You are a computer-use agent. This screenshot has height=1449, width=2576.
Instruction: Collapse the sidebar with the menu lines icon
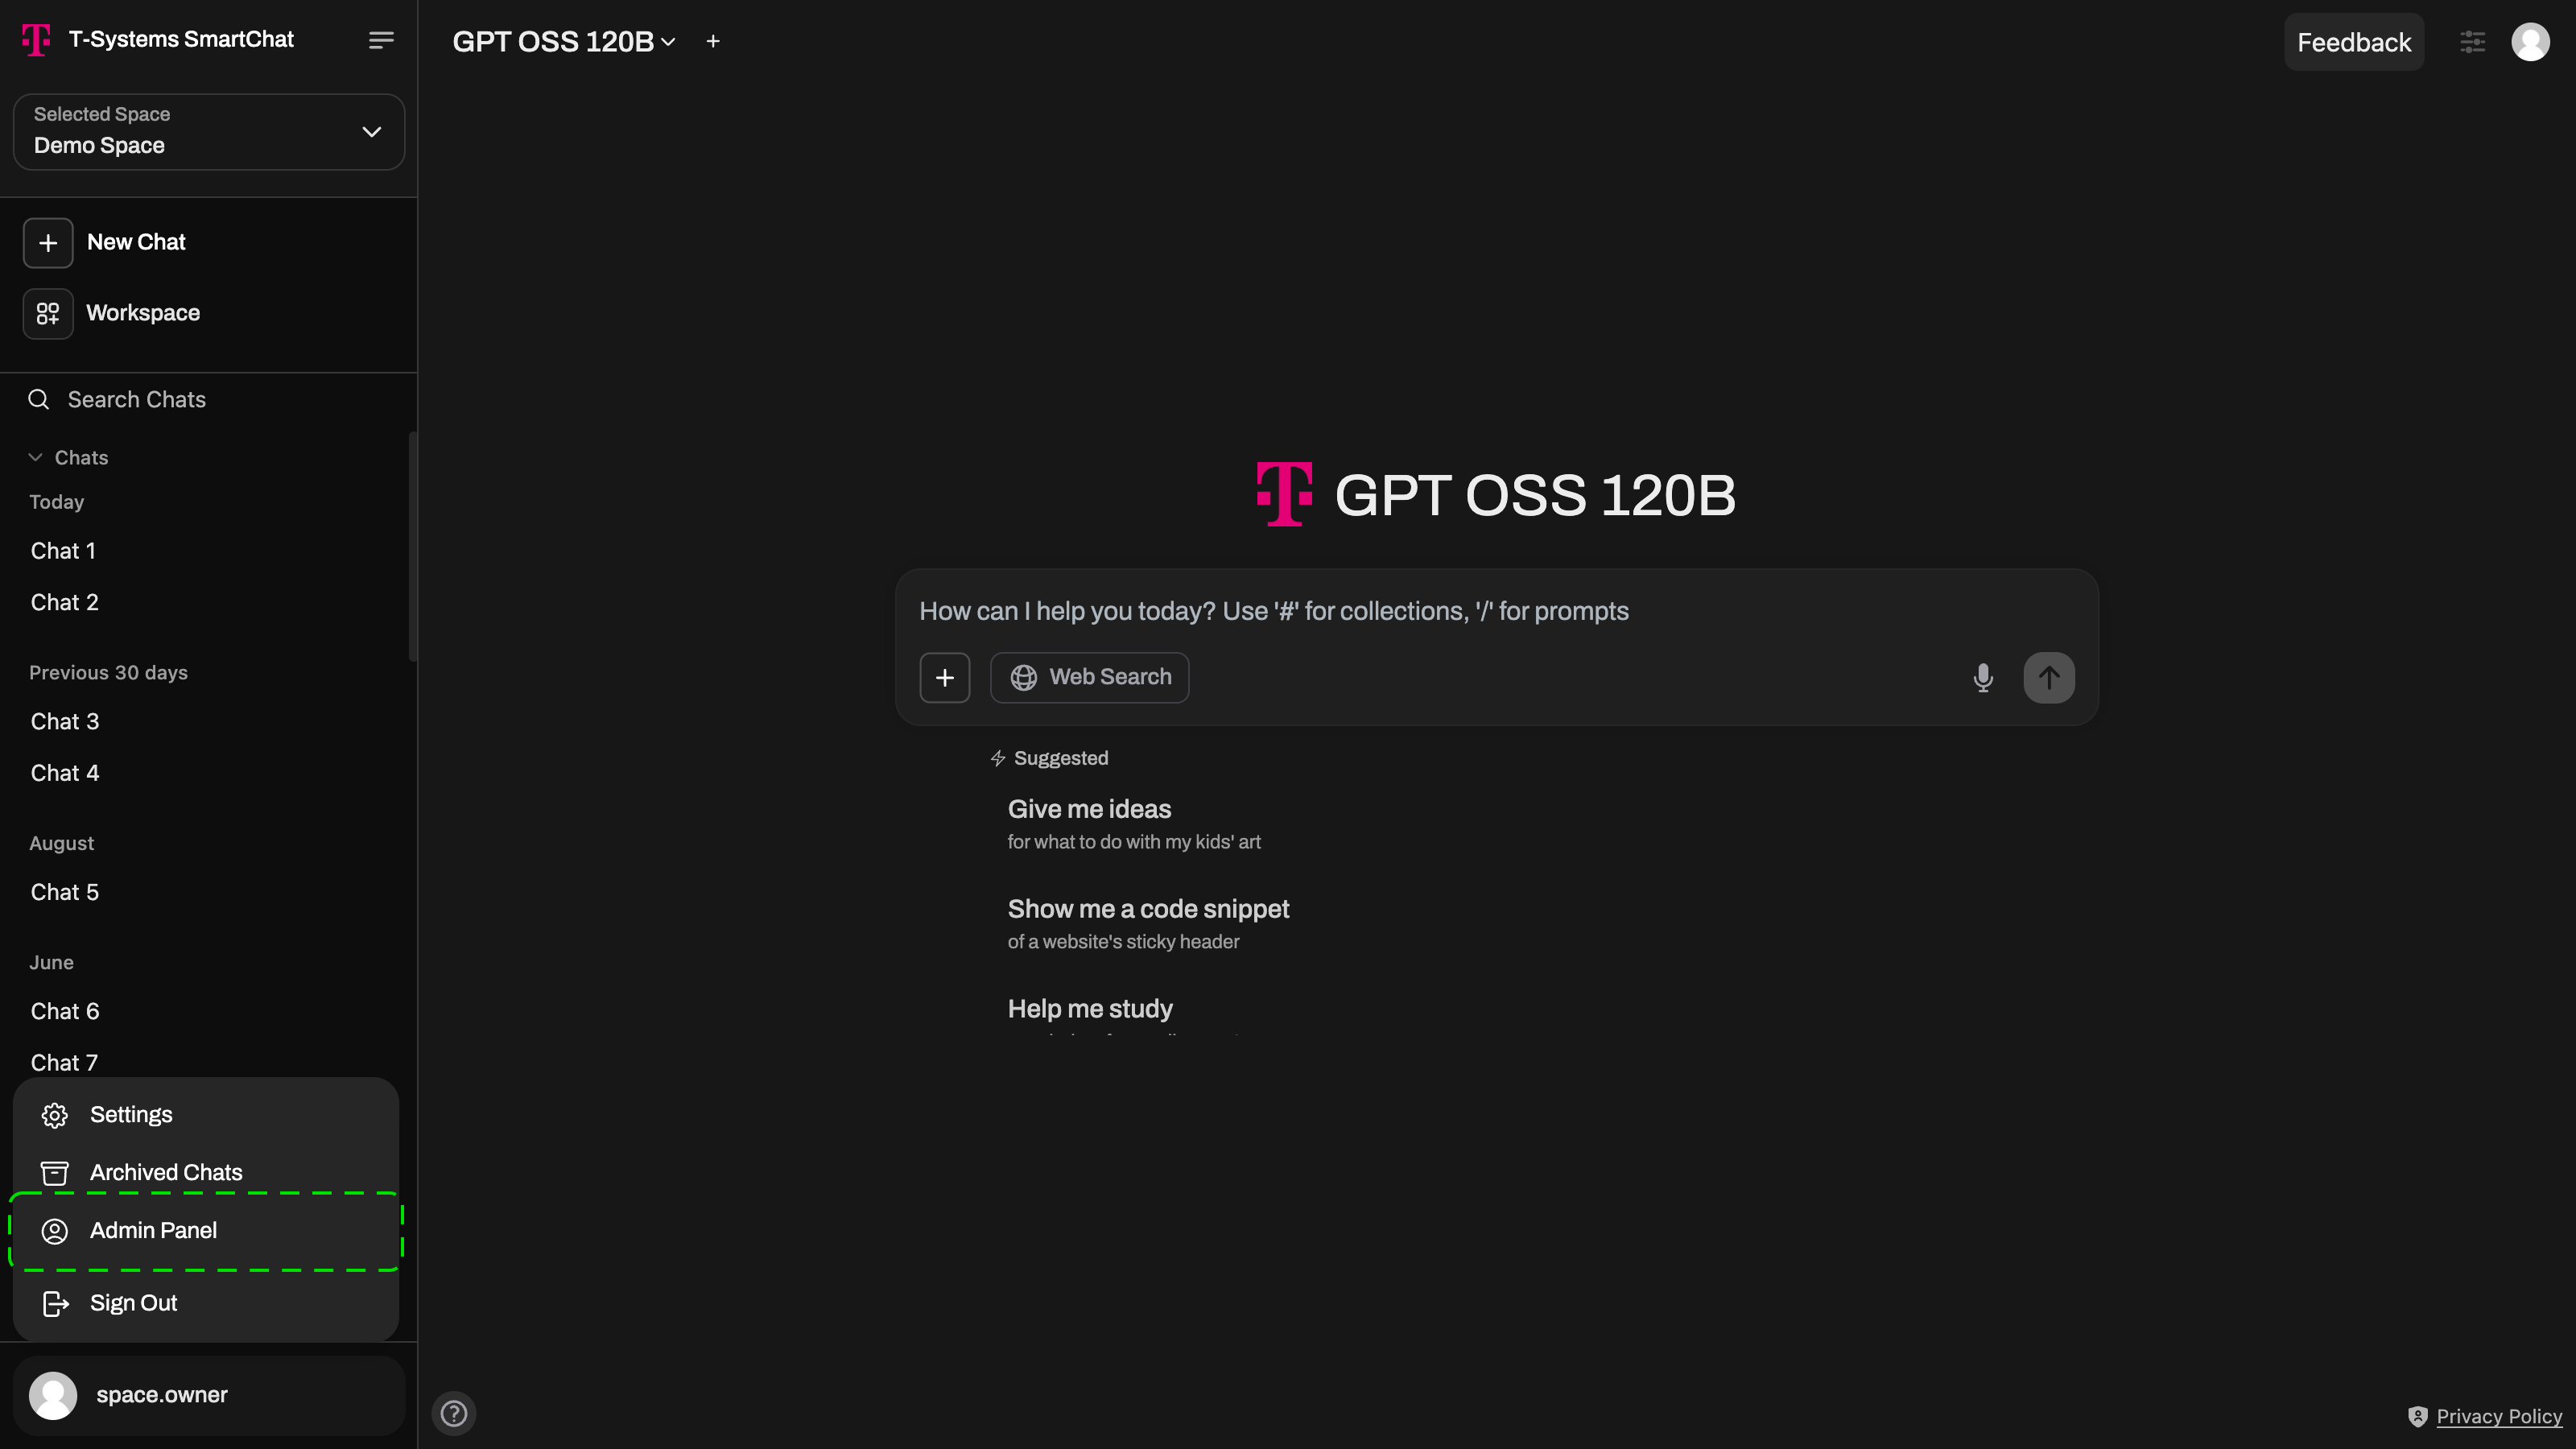click(x=381, y=40)
